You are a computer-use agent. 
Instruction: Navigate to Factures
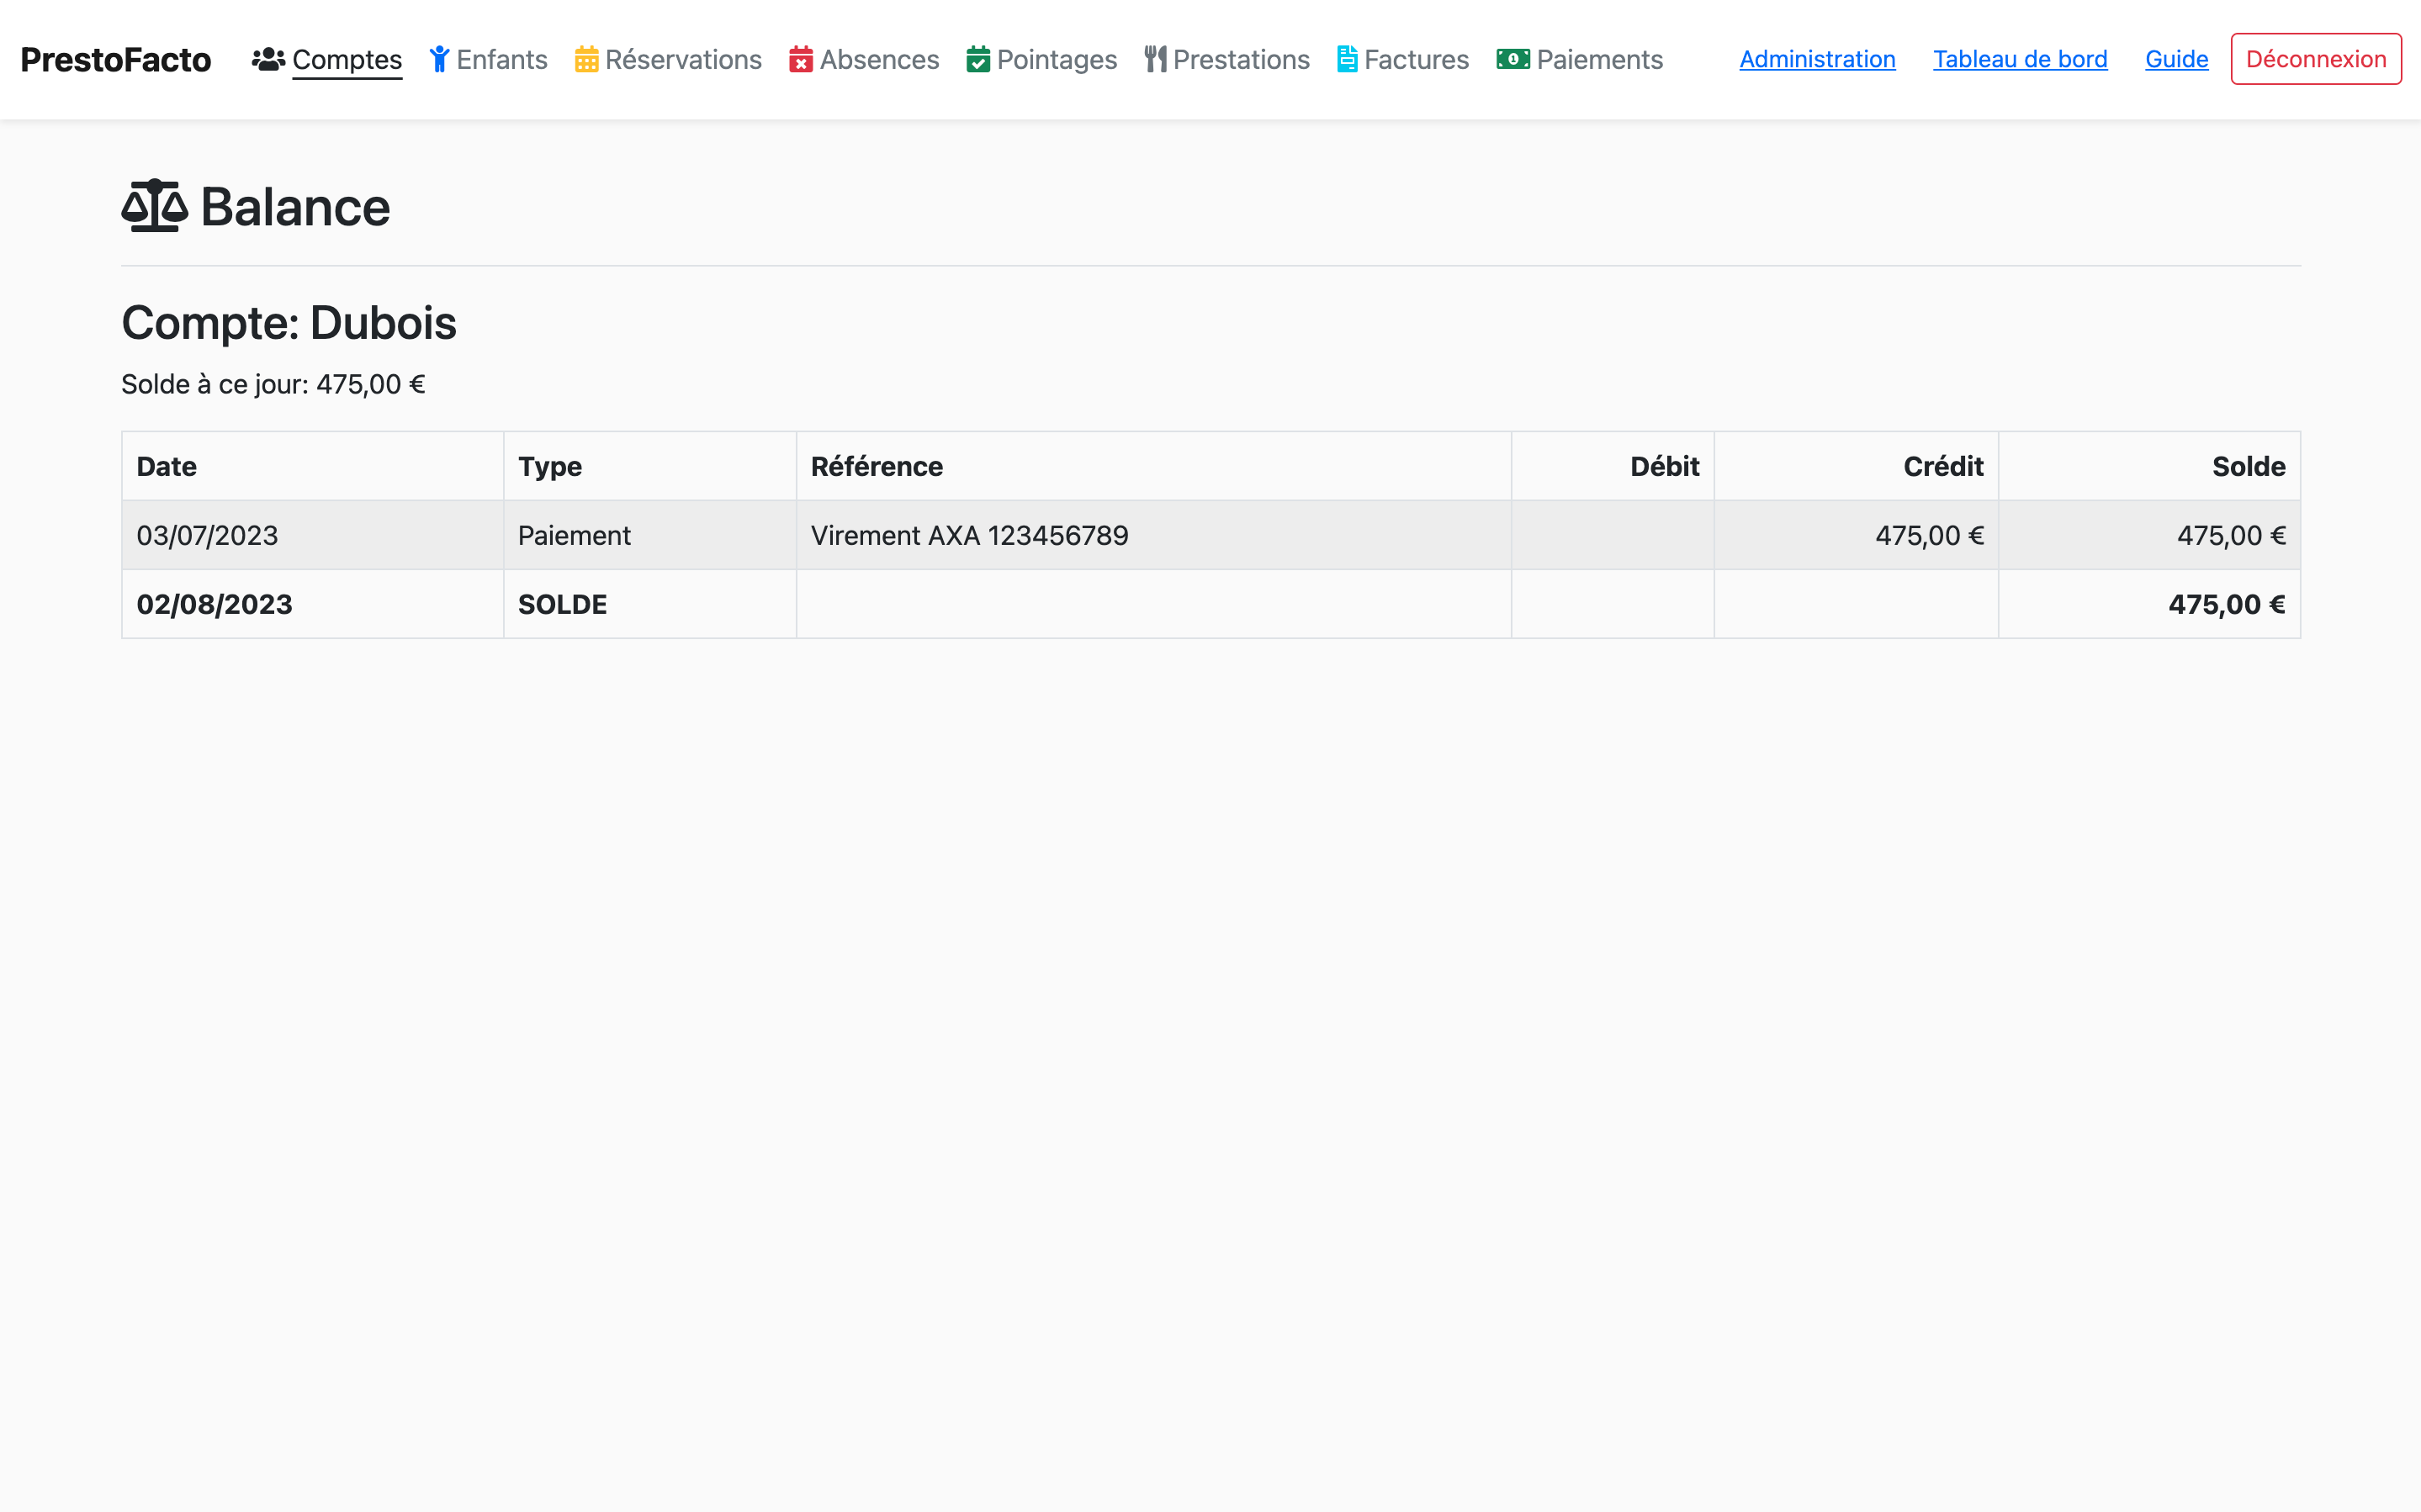coord(1416,60)
